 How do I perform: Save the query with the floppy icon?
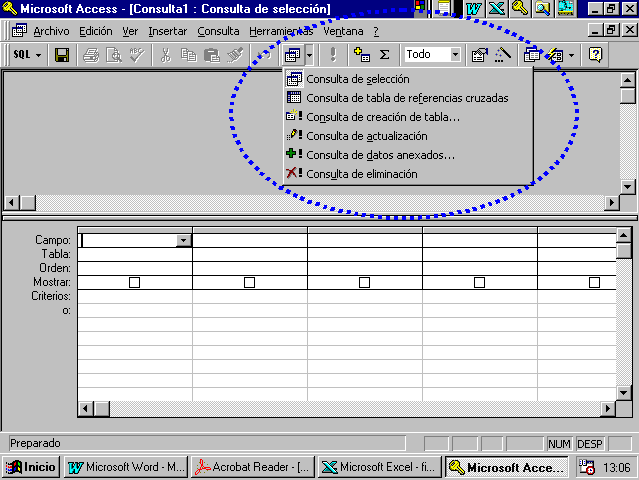tap(62, 55)
